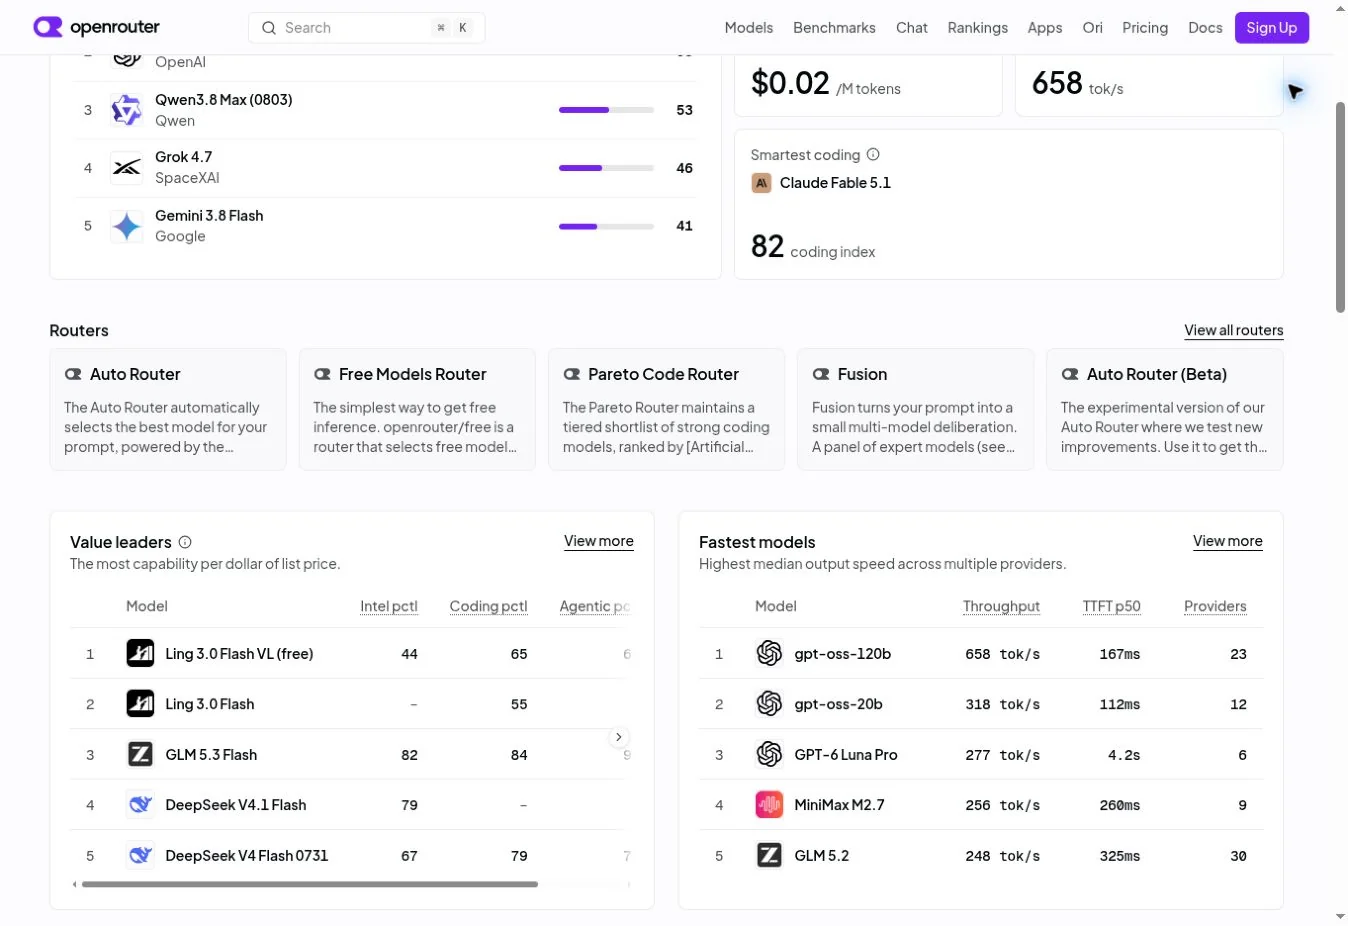Sort by Throughput column header

click(1001, 606)
